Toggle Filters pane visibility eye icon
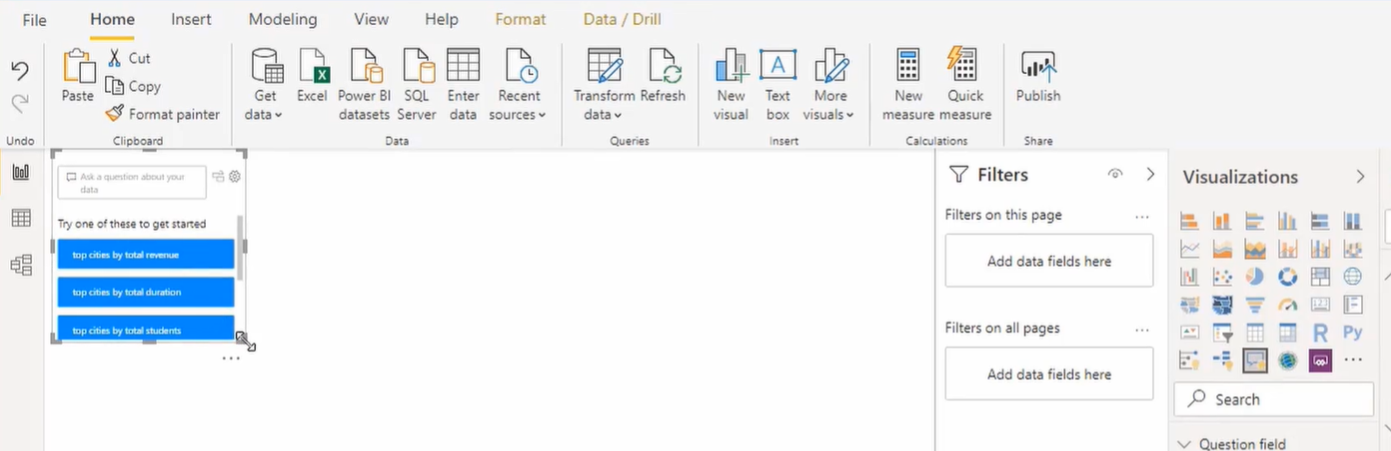 click(x=1115, y=174)
